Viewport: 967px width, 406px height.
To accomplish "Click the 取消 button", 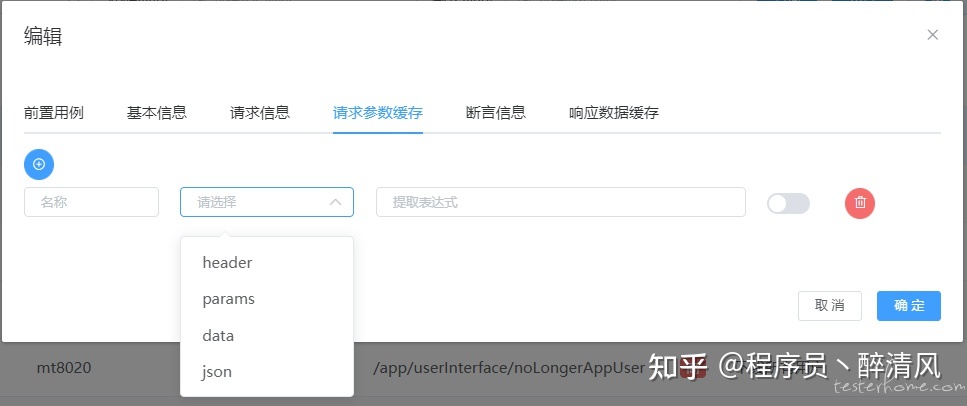I will click(829, 306).
